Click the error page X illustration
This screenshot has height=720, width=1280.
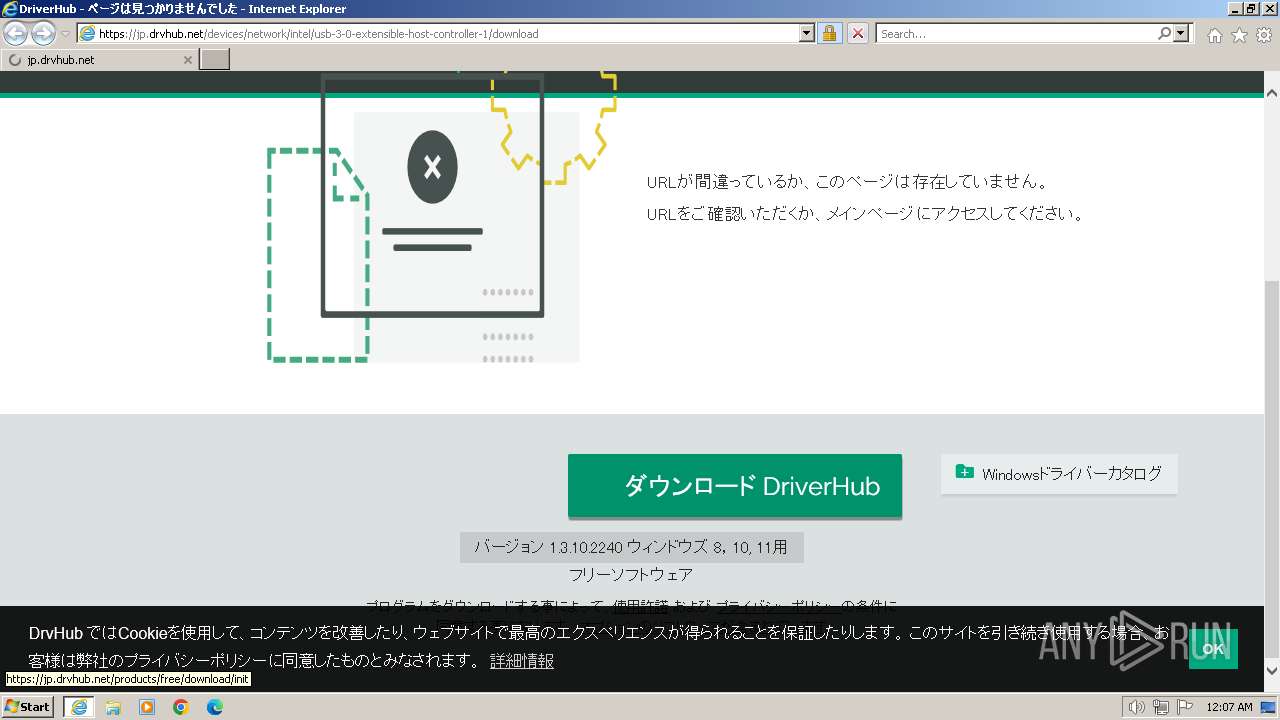click(433, 167)
